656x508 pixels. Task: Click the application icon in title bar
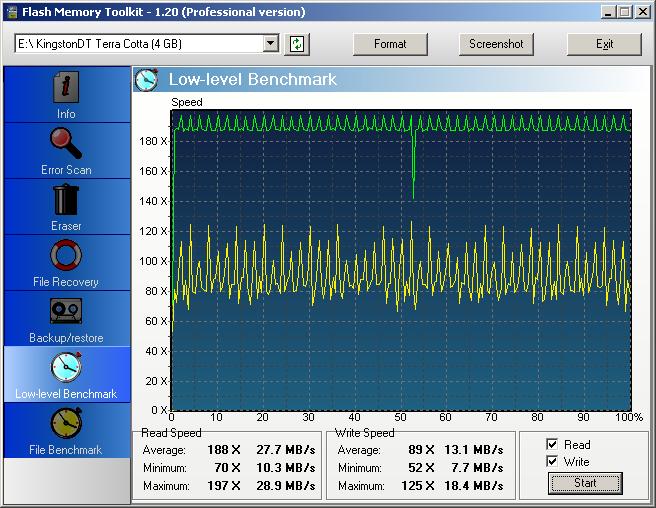tap(12, 12)
